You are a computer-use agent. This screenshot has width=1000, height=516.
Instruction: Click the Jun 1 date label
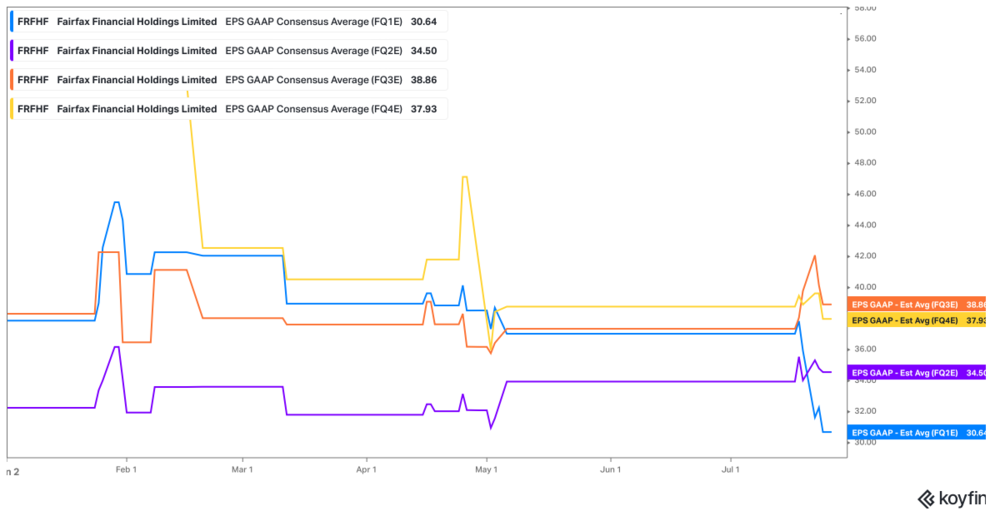(x=610, y=469)
